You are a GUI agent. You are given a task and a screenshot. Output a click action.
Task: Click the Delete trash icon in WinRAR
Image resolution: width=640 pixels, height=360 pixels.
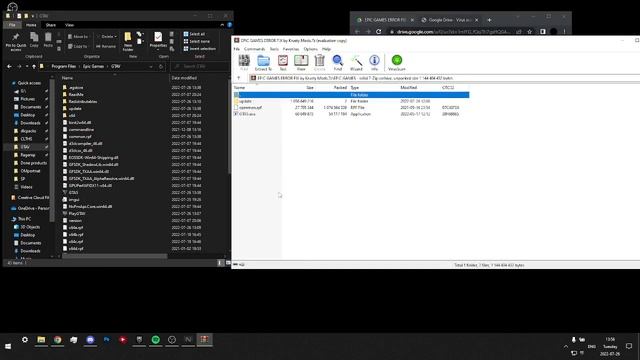[x=319, y=62]
